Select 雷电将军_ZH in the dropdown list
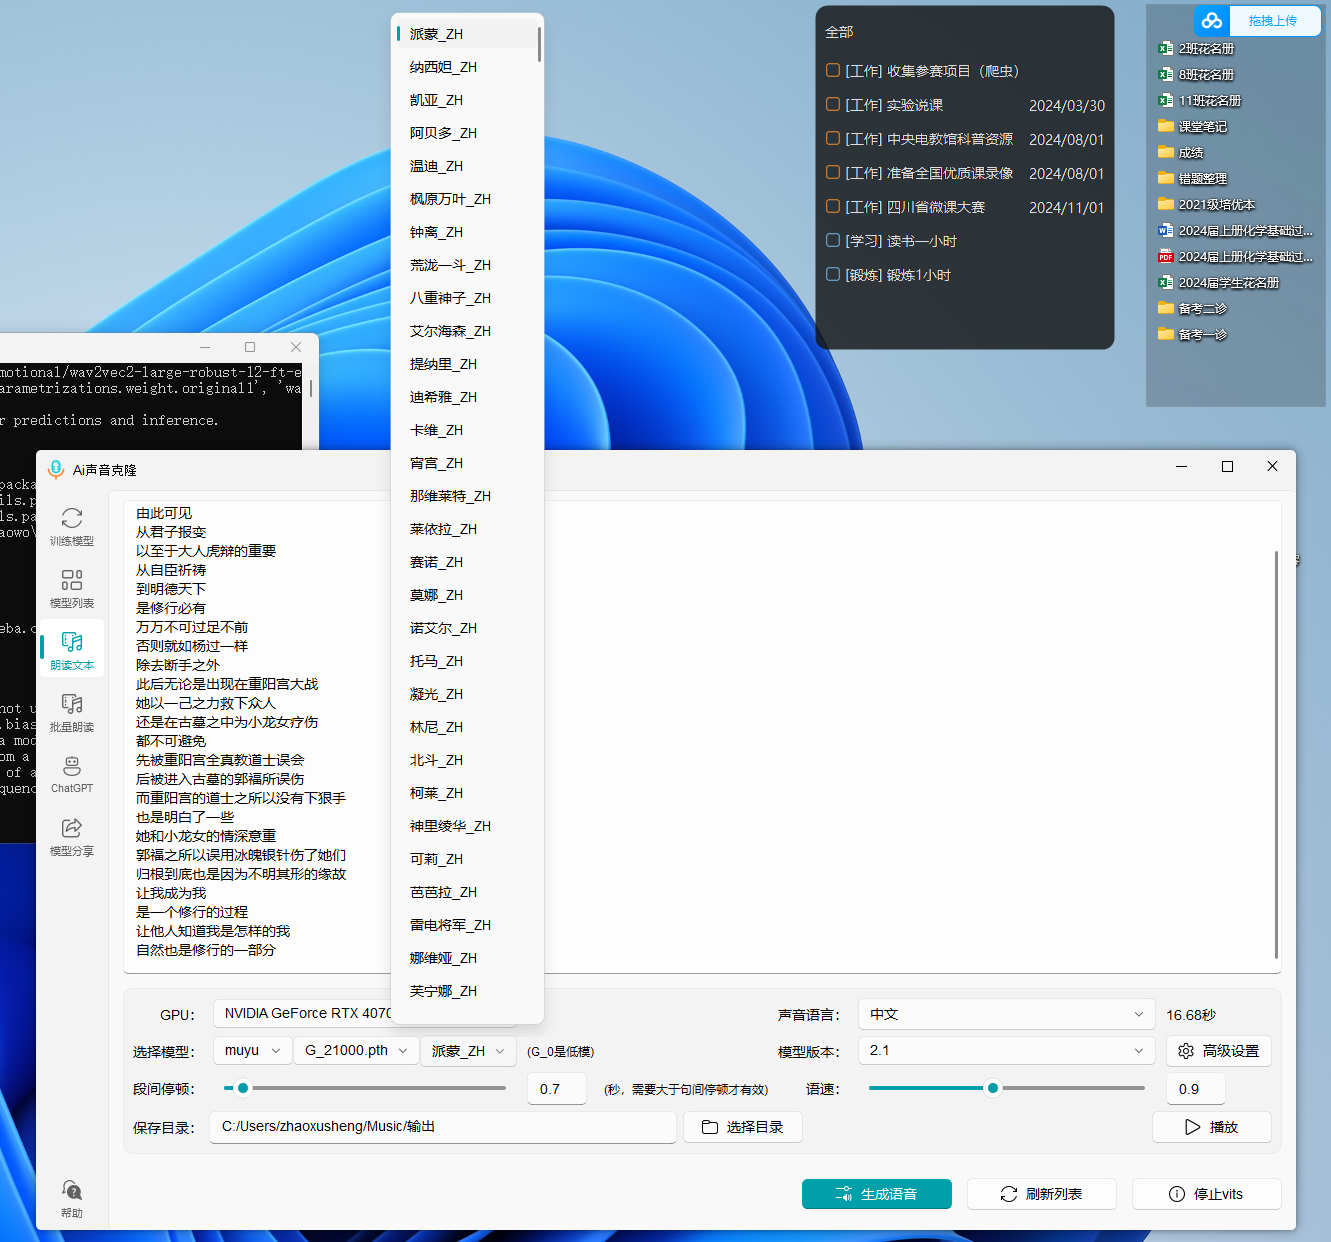1331x1242 pixels. pyautogui.click(x=450, y=925)
